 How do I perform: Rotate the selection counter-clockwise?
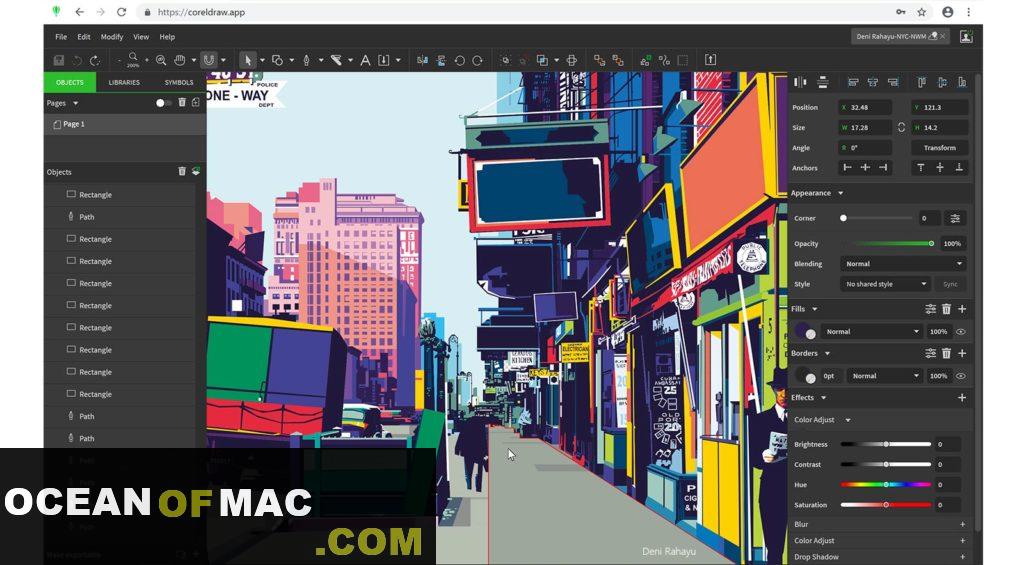(459, 60)
